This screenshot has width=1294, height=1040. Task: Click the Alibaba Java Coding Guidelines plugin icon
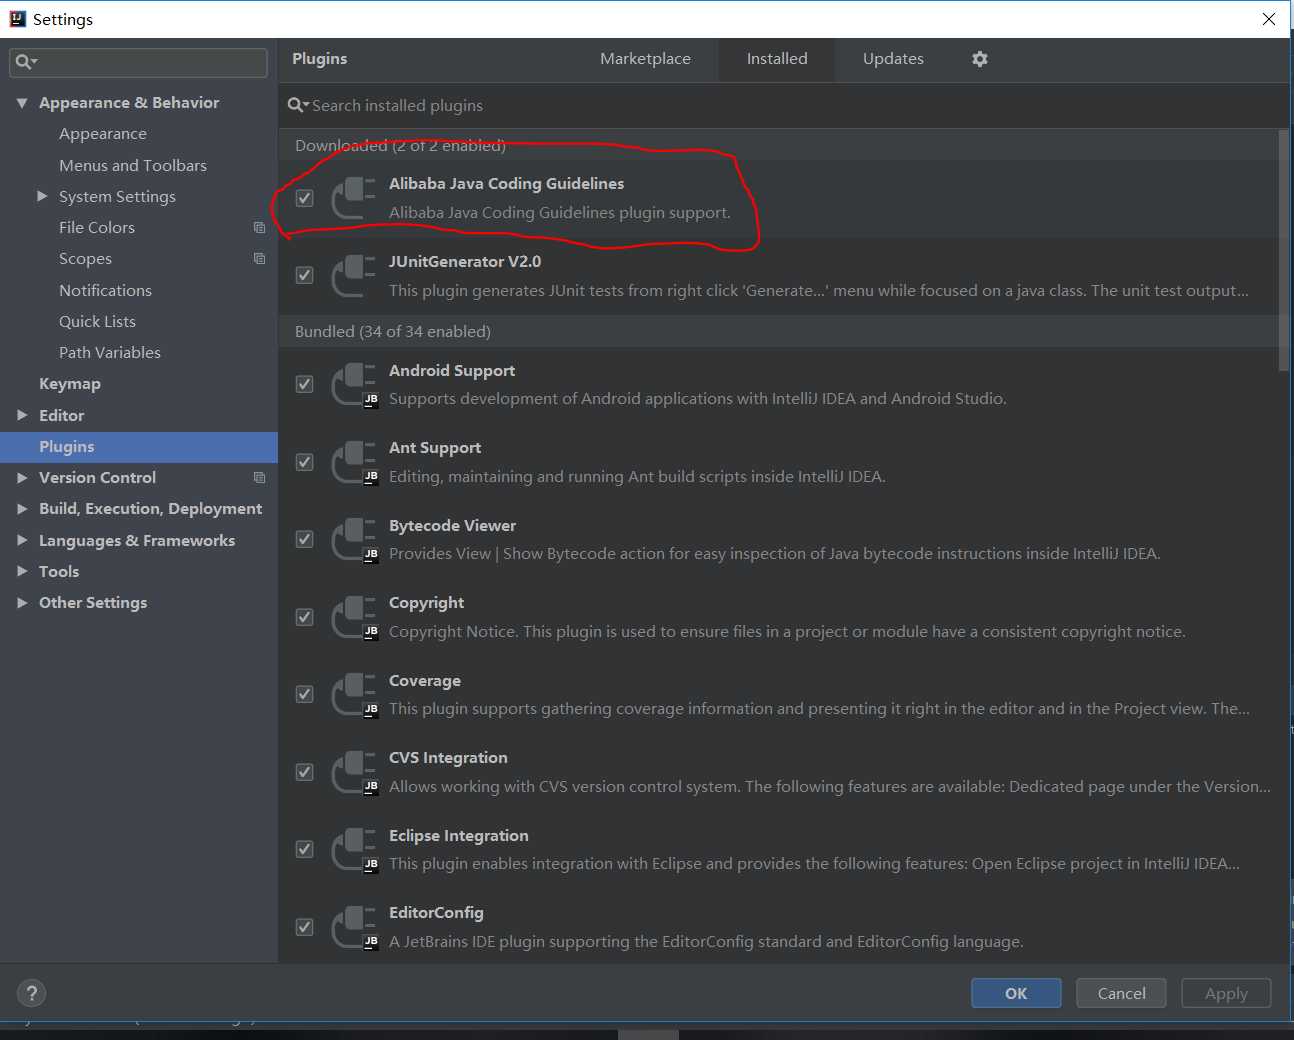pos(353,198)
